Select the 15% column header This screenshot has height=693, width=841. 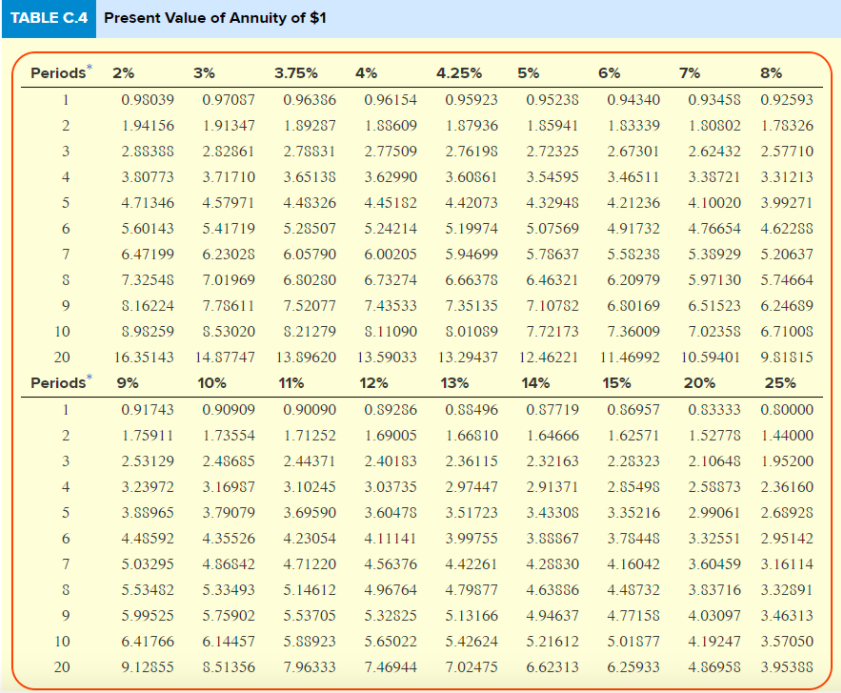(x=617, y=383)
